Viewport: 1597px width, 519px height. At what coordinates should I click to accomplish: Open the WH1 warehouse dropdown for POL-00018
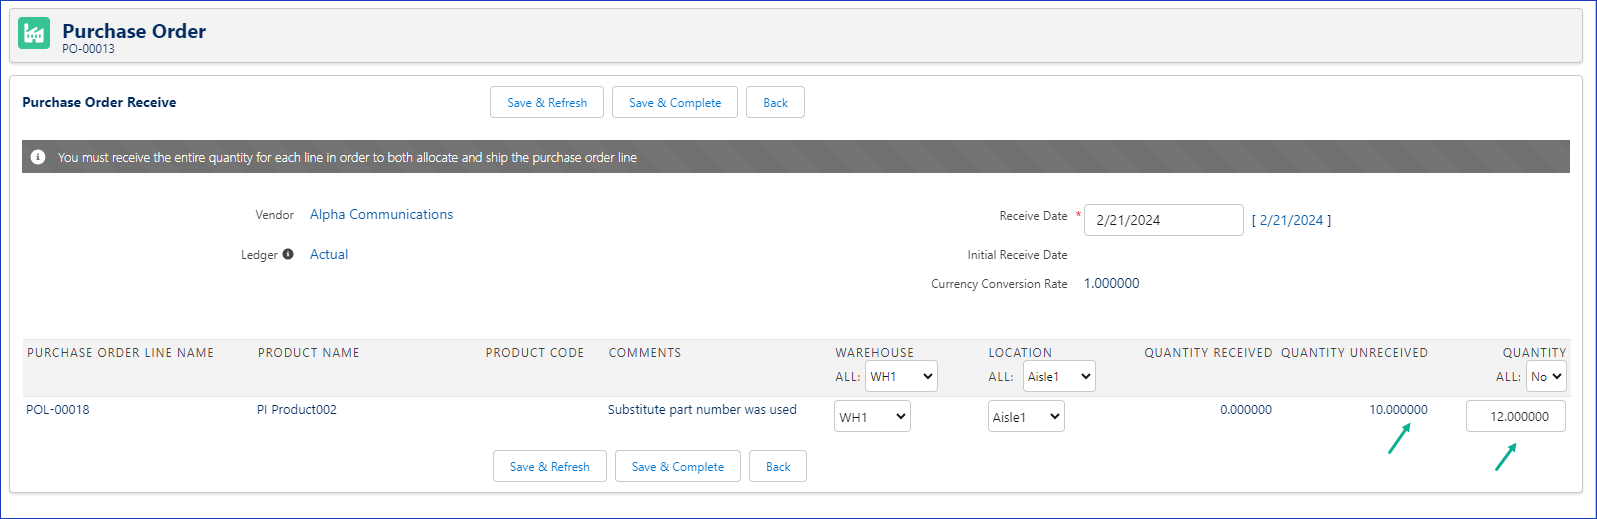tap(872, 416)
